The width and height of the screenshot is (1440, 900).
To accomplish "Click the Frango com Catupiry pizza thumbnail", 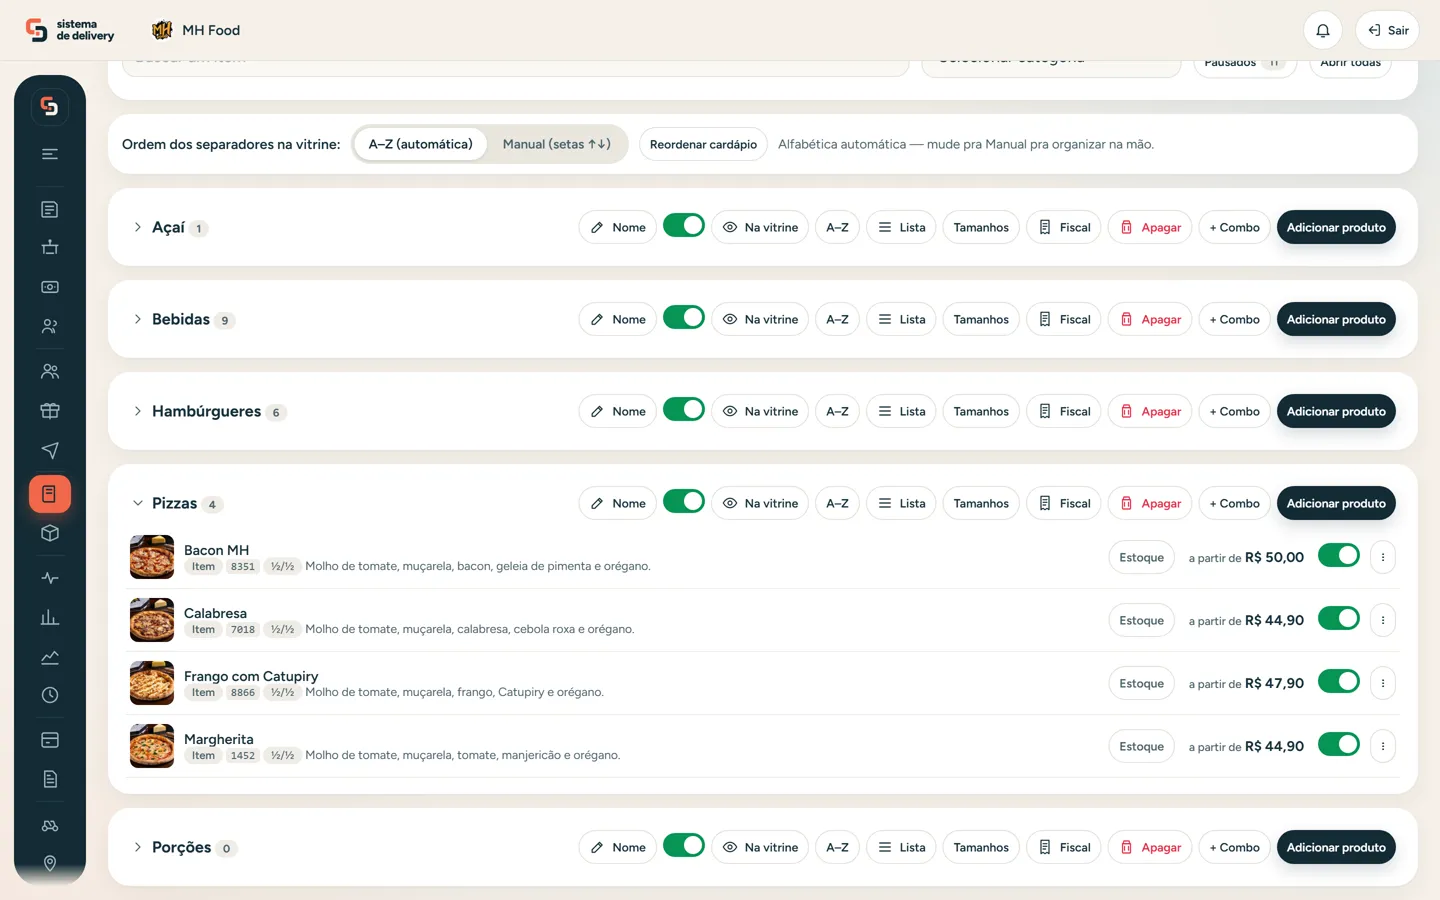I will (152, 683).
